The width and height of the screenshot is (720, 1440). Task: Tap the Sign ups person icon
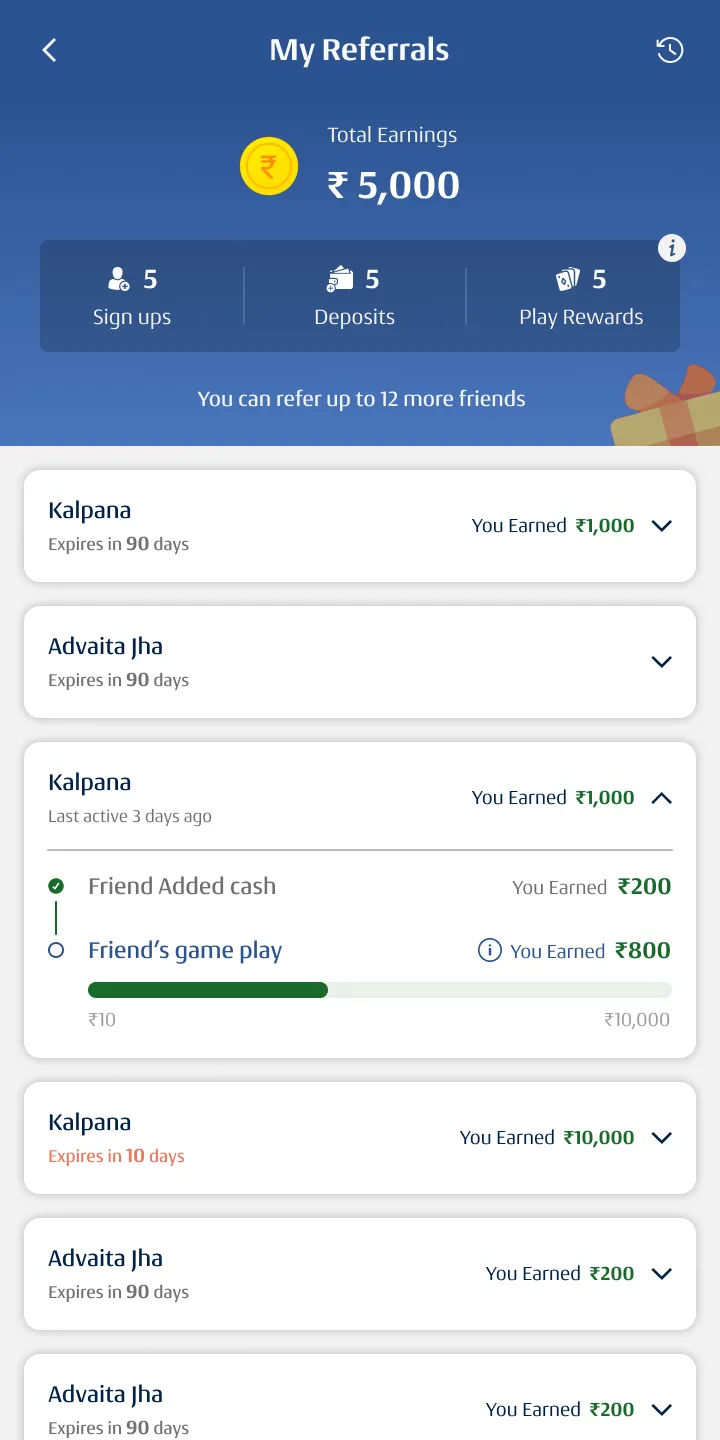(119, 279)
